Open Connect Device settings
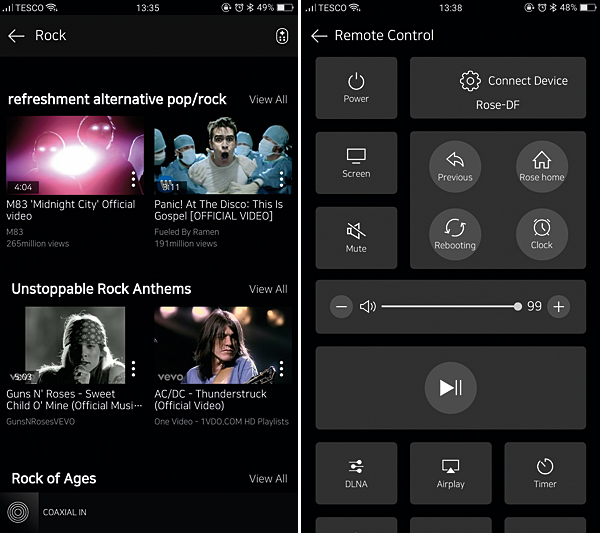Screen dimensions: 600x533 pyautogui.click(x=498, y=88)
